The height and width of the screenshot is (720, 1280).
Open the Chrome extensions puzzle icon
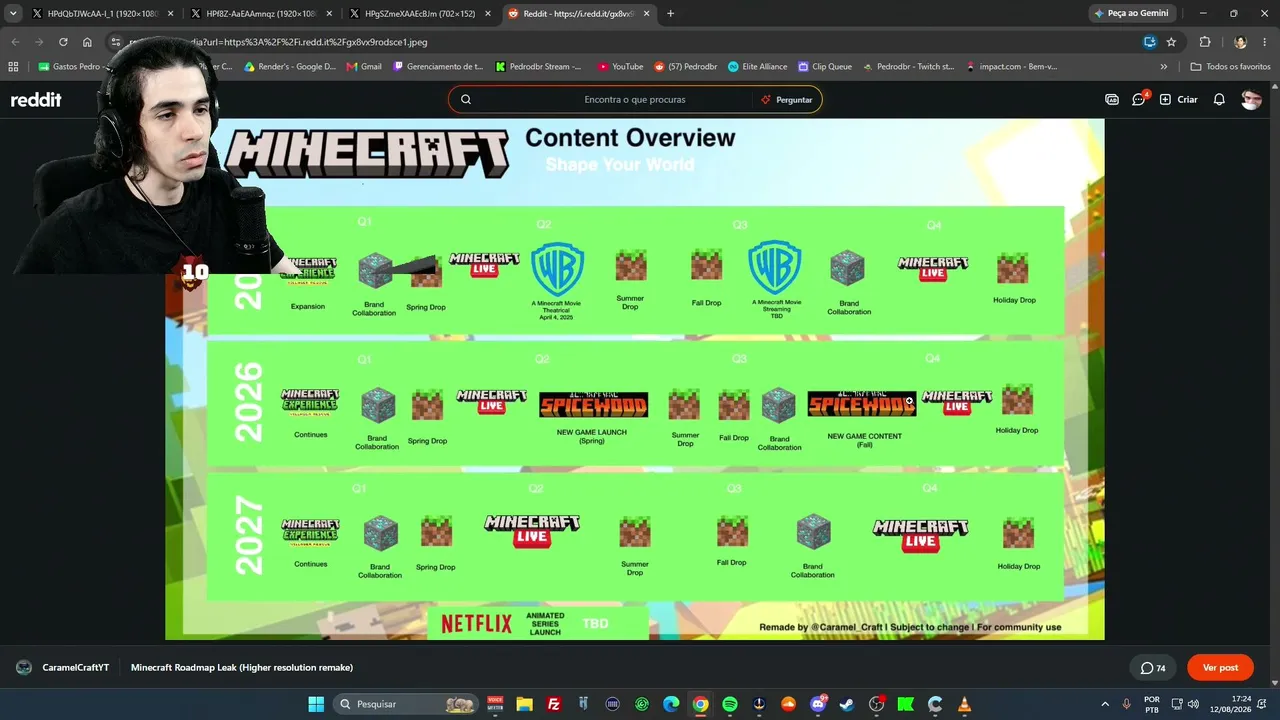[1204, 42]
